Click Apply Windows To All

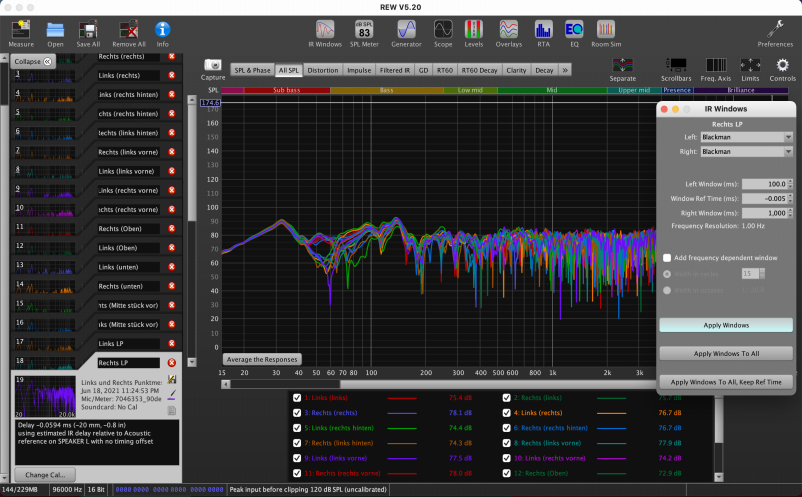pos(726,353)
